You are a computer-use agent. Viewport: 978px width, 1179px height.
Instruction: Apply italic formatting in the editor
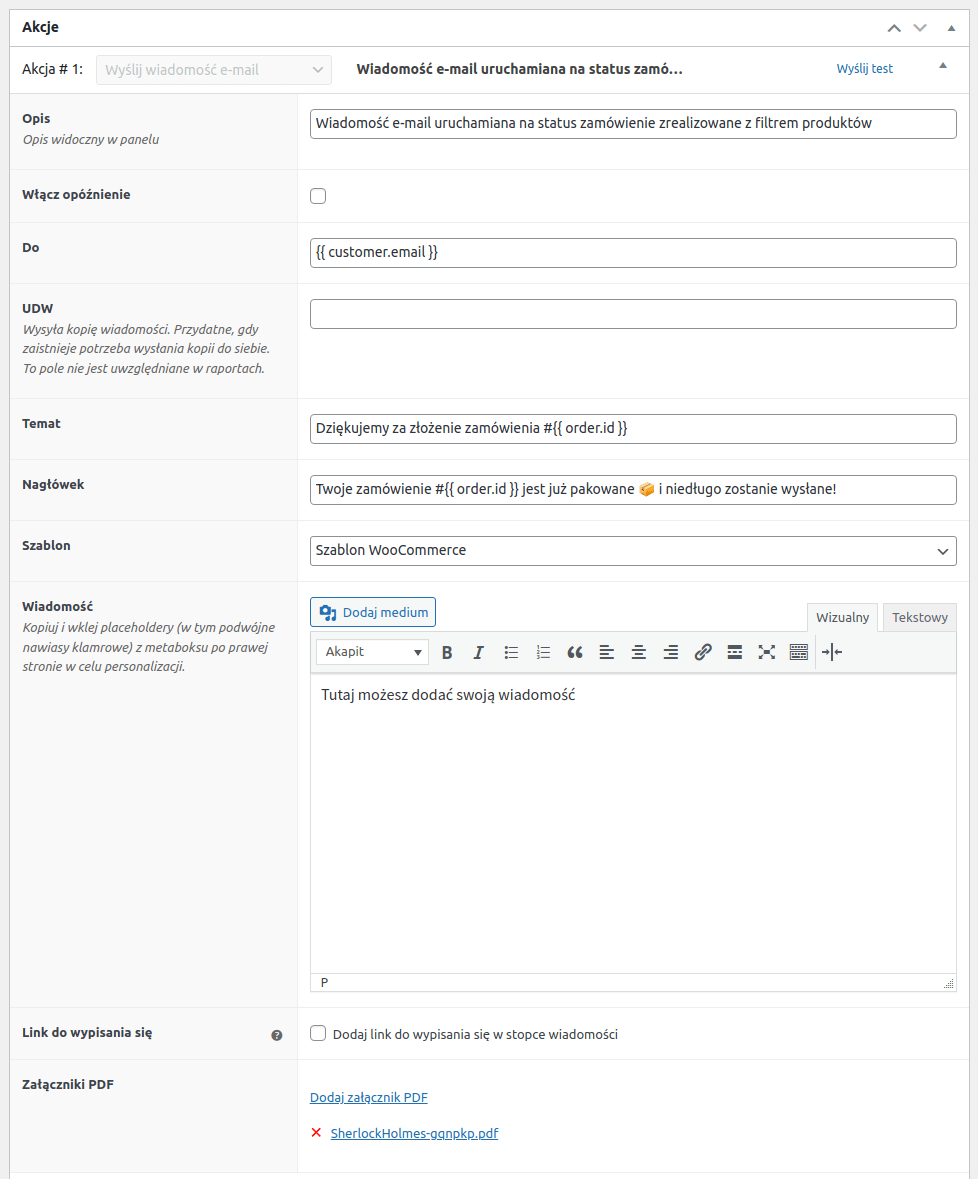478,652
